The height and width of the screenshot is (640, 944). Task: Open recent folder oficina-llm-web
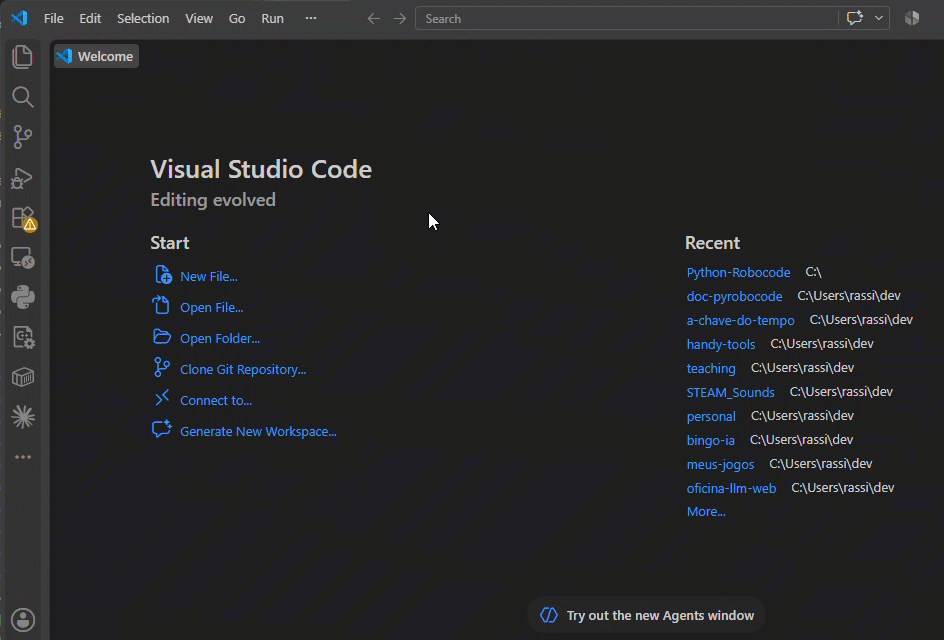(x=731, y=488)
